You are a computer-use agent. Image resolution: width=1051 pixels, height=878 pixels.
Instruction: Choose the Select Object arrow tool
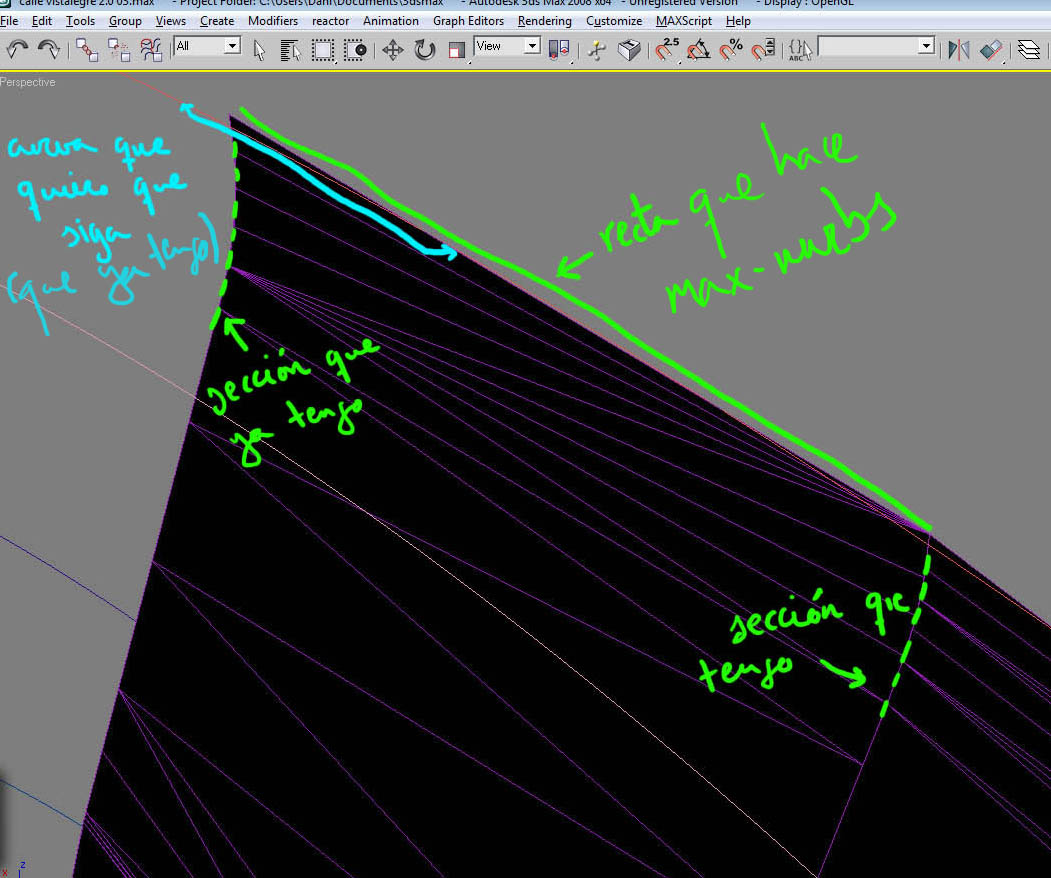(x=259, y=50)
